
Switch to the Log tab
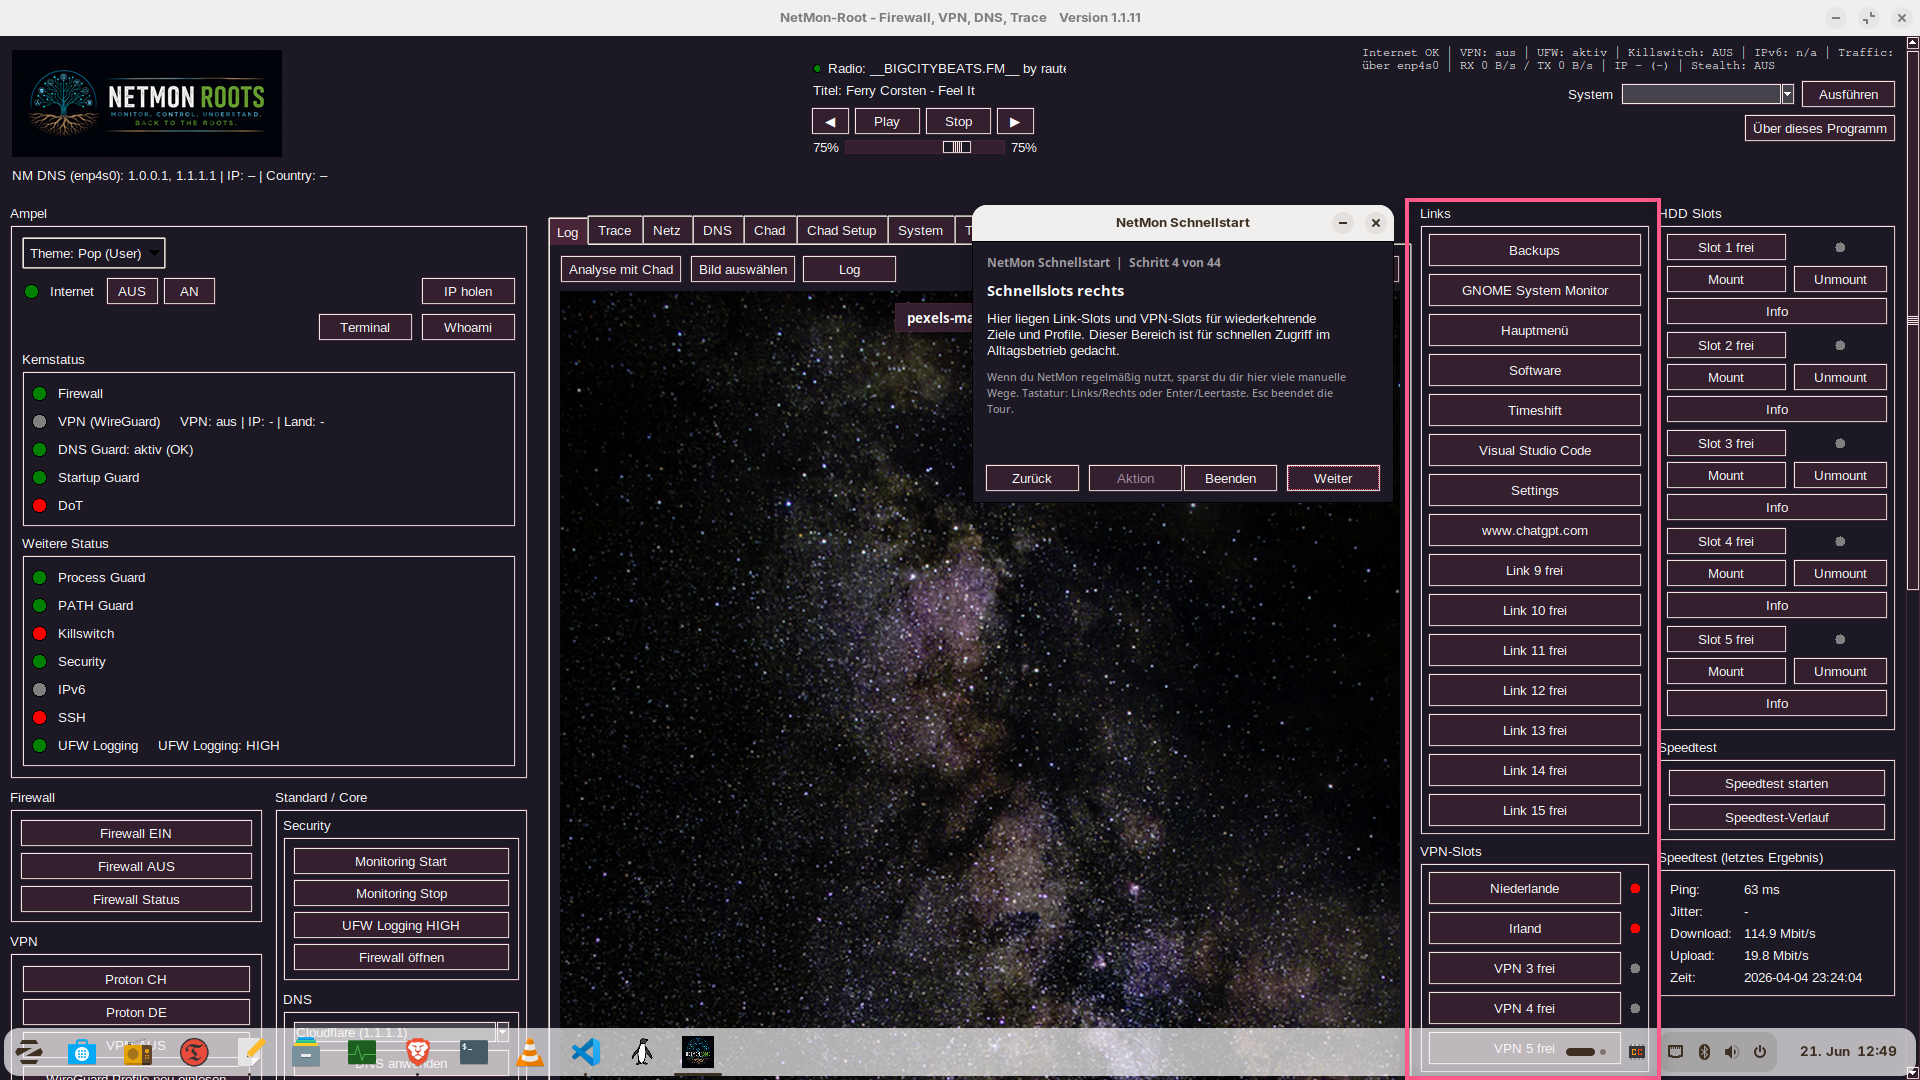coord(568,232)
